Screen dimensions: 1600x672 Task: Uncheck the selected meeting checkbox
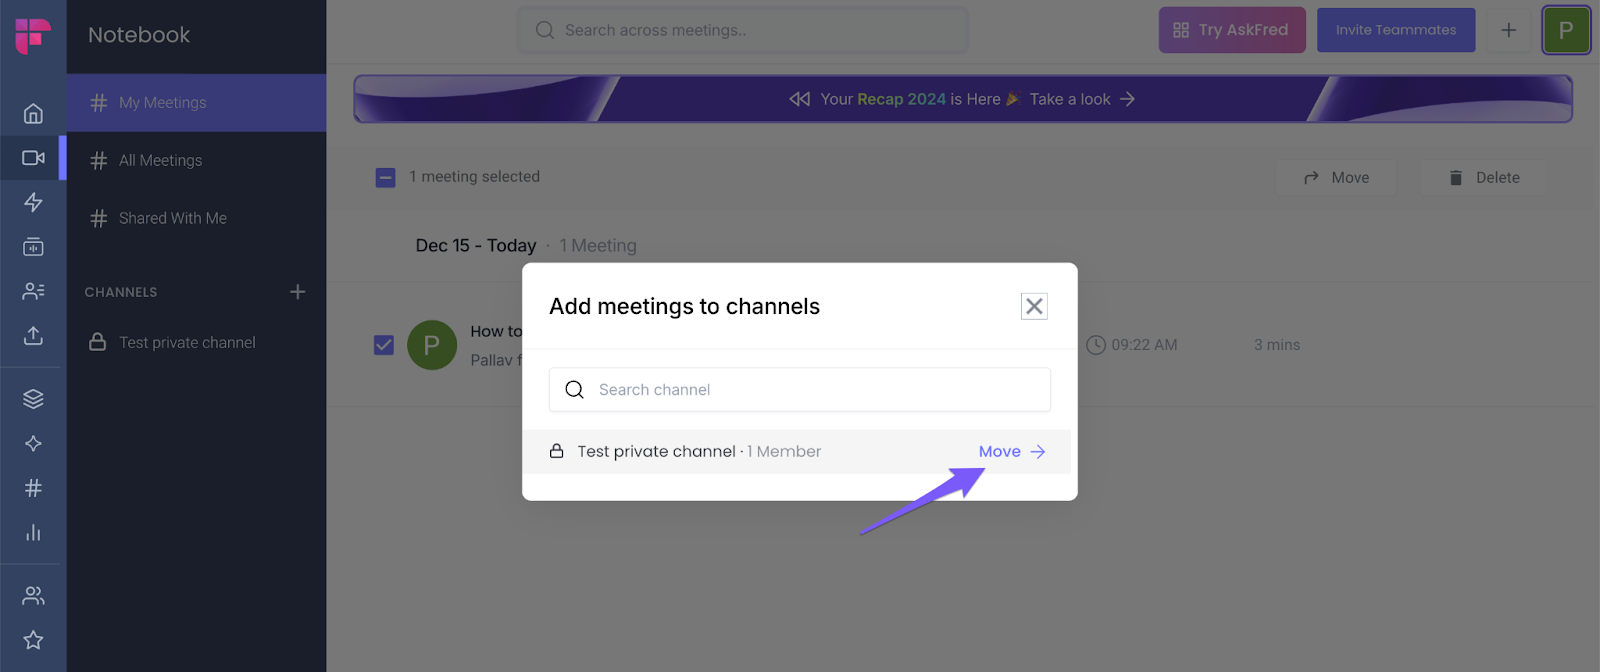click(x=384, y=345)
